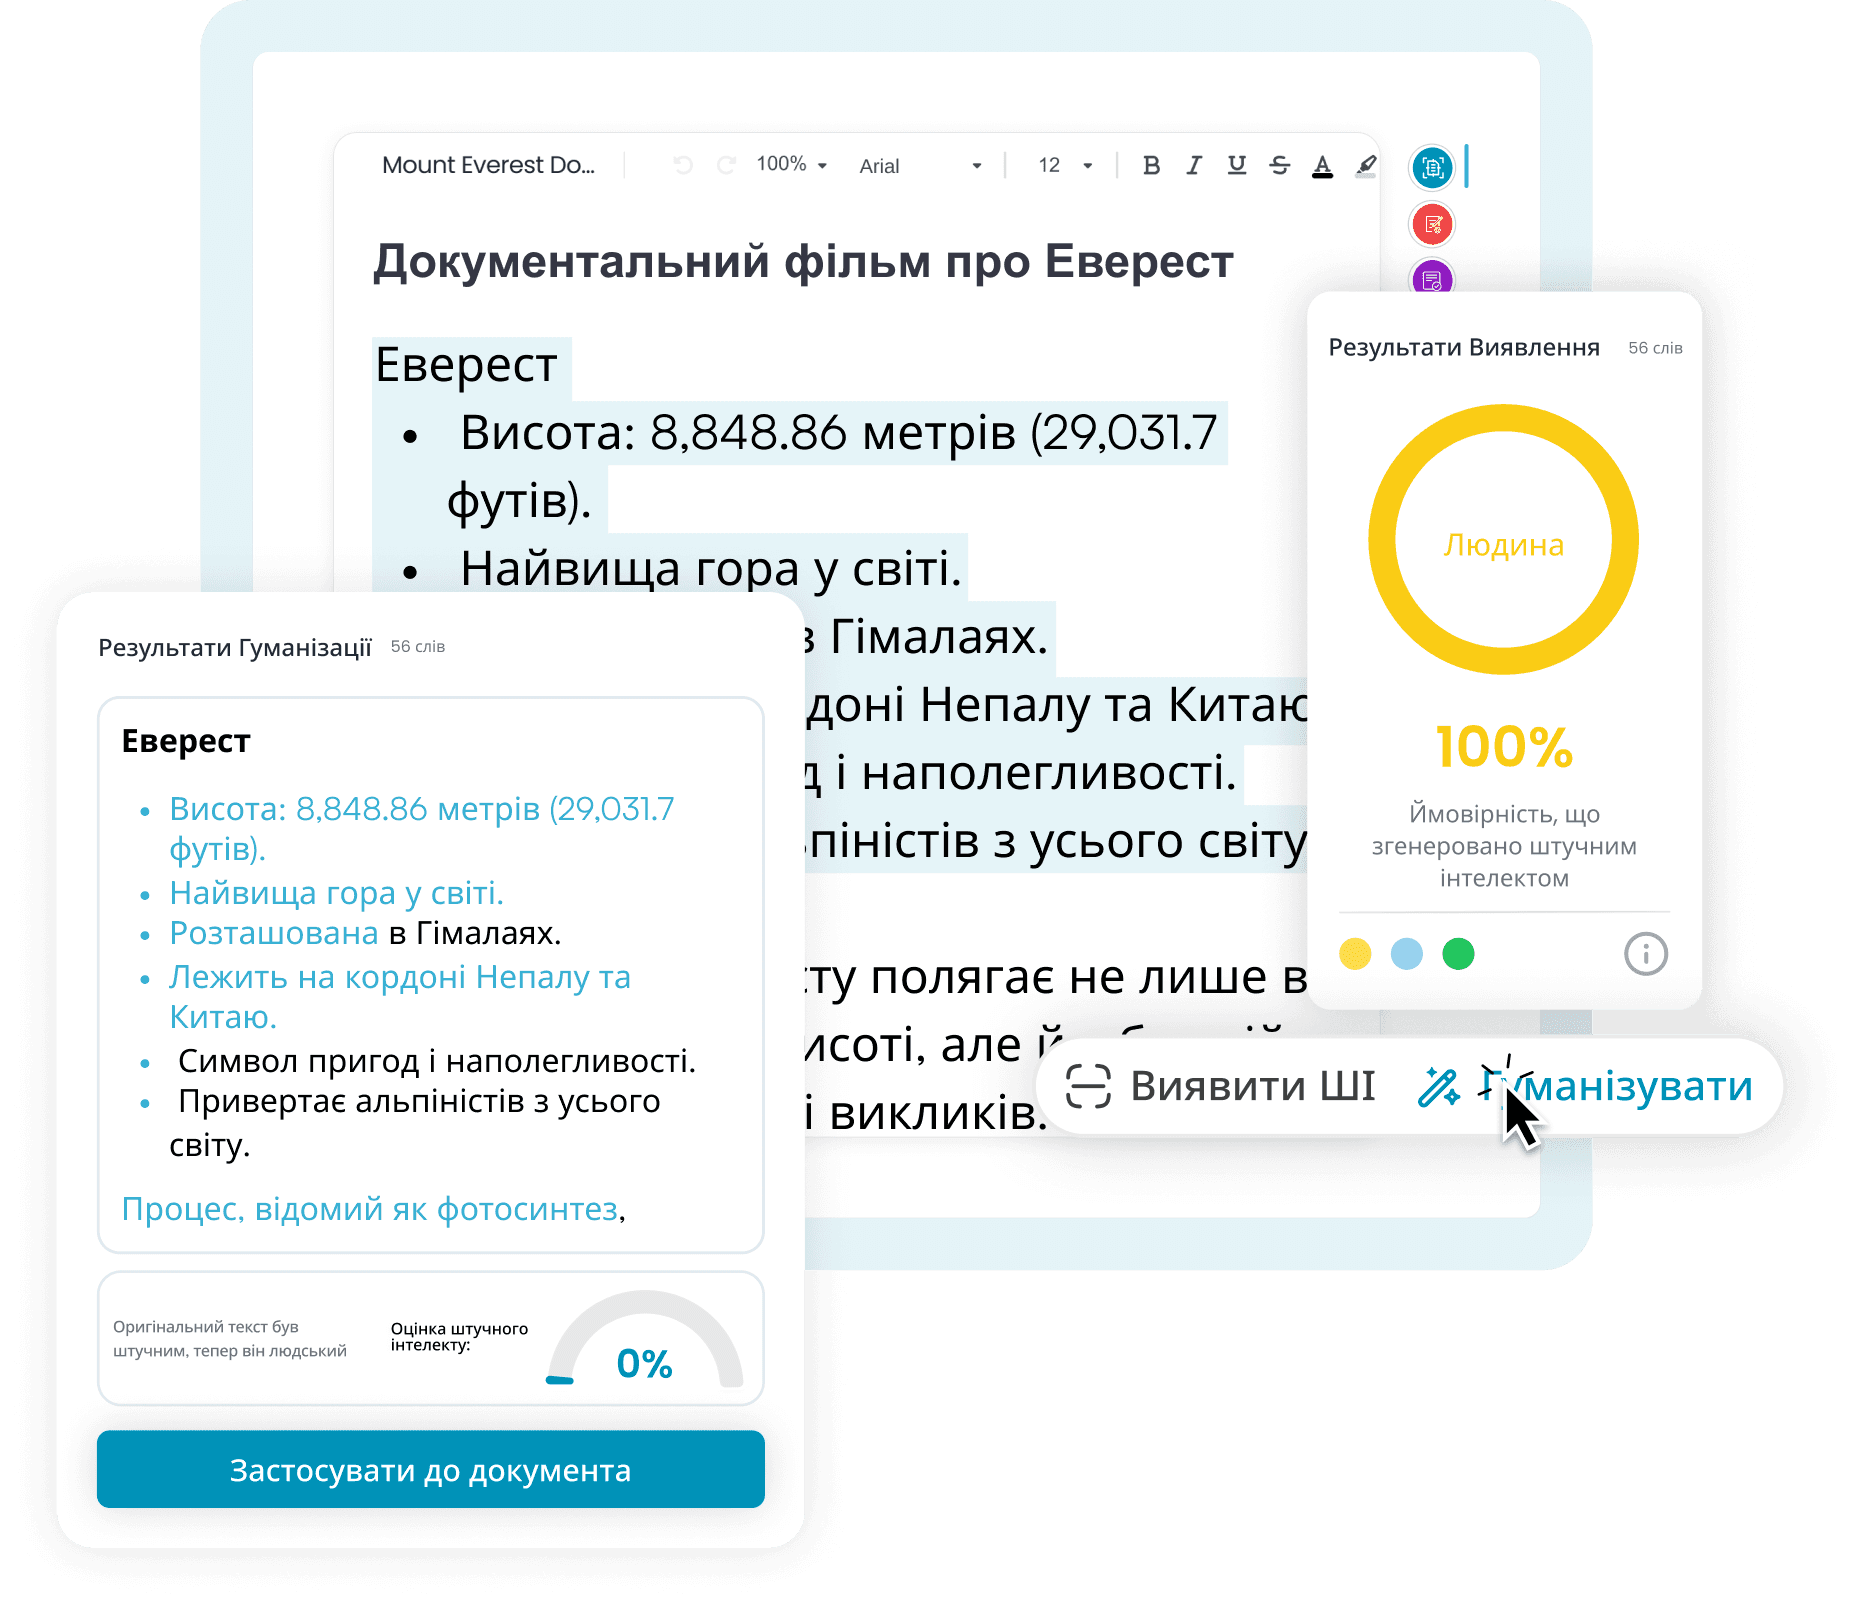Click the Результати Виявлення panel title
Image resolution: width=1866 pixels, height=1605 pixels.
click(x=1464, y=348)
